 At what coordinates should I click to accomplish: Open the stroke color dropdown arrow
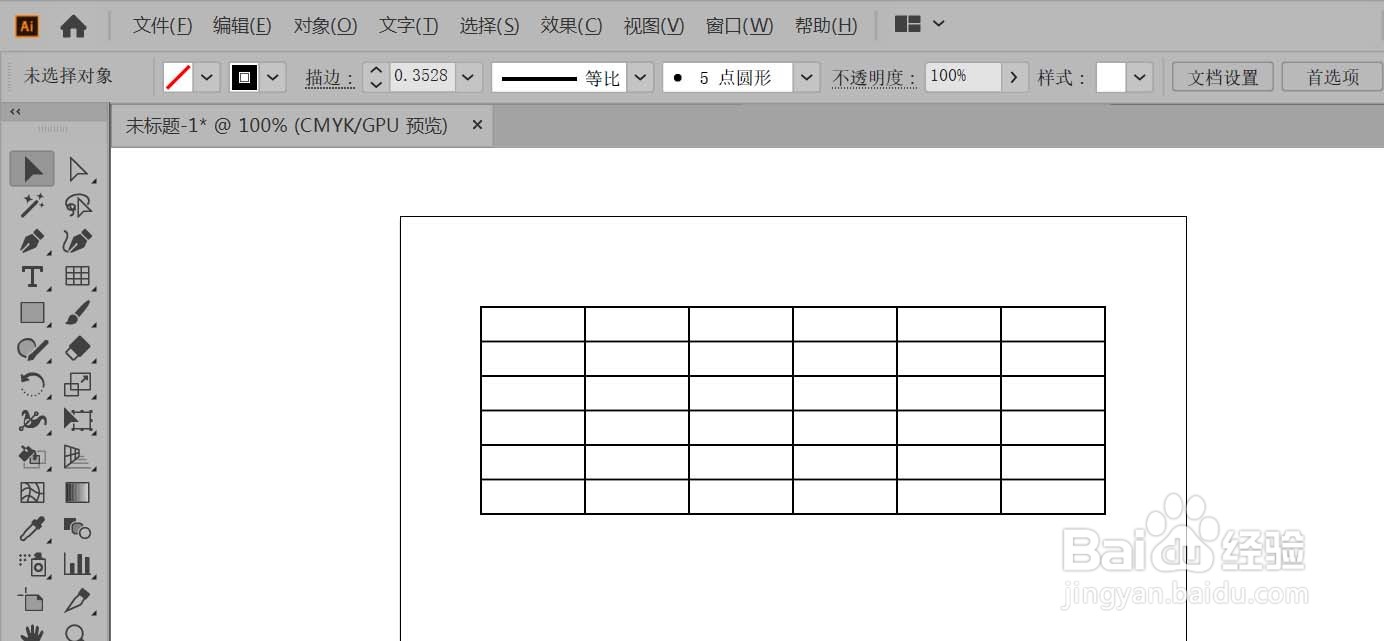(273, 77)
